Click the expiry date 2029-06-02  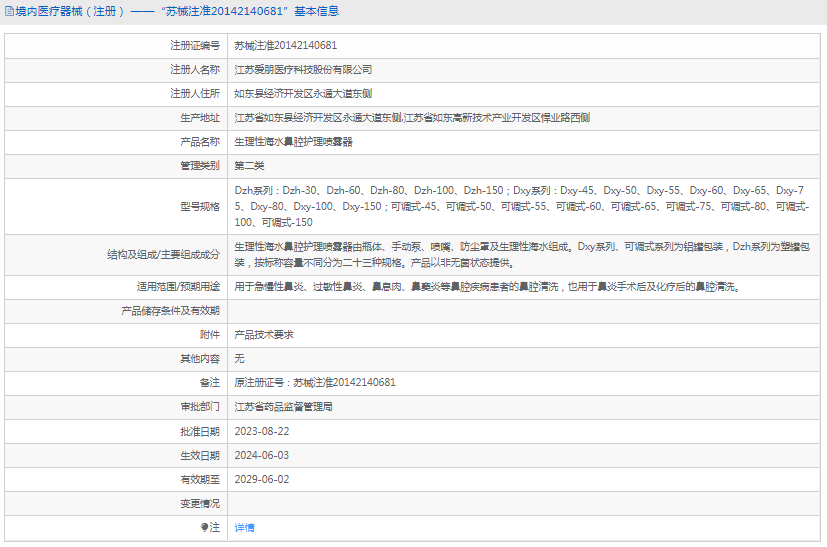(262, 479)
